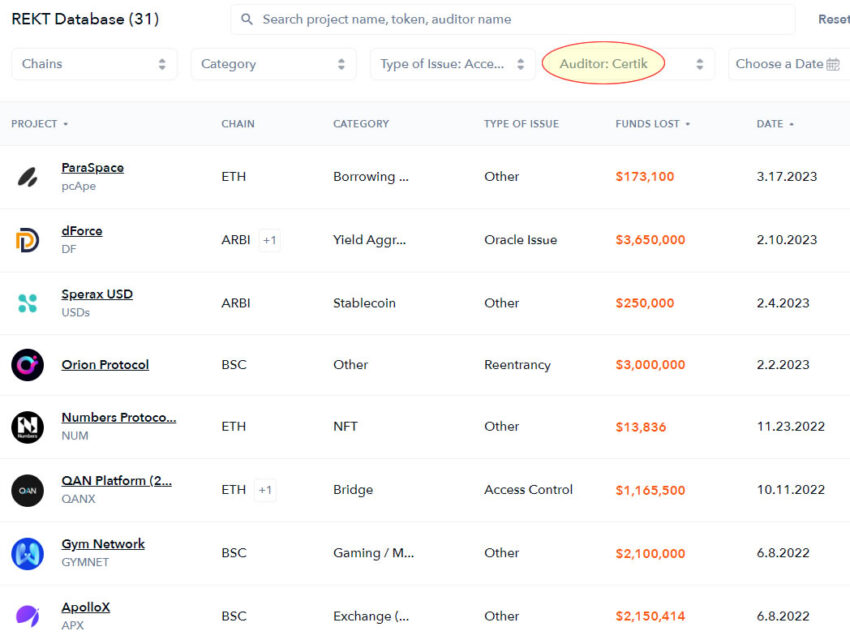The height and width of the screenshot is (644, 850).
Task: Click the ApolloX logo icon
Action: click(27, 616)
